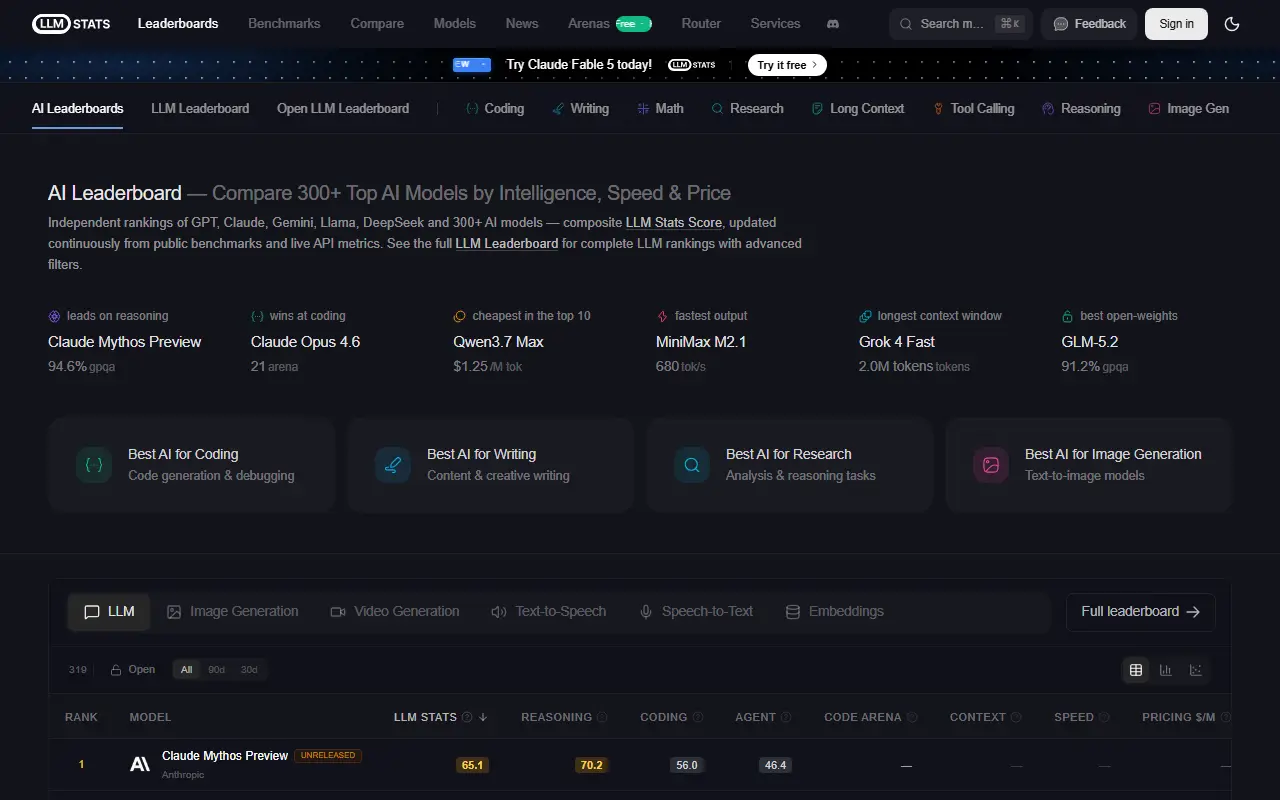Open the Compare nav item

pos(377,23)
